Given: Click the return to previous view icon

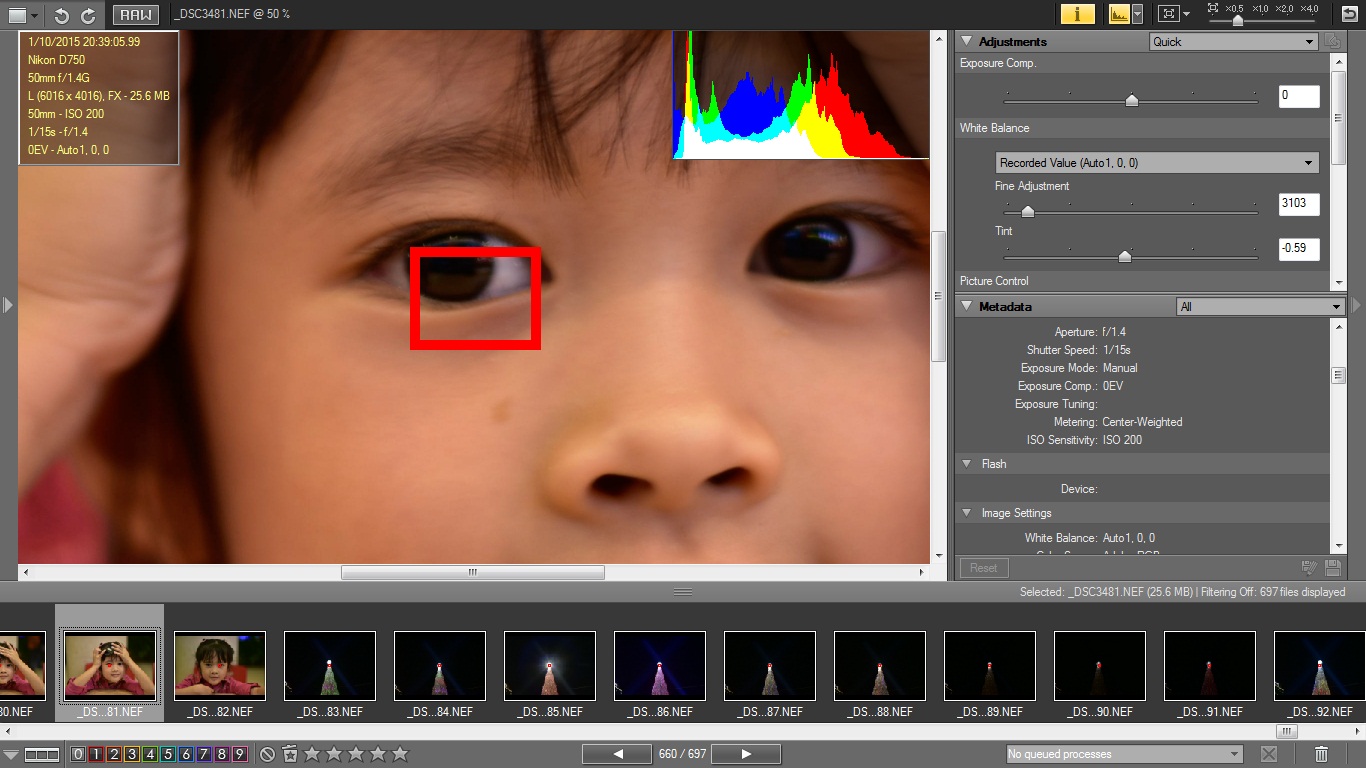Looking at the screenshot, I should pos(1349,14).
